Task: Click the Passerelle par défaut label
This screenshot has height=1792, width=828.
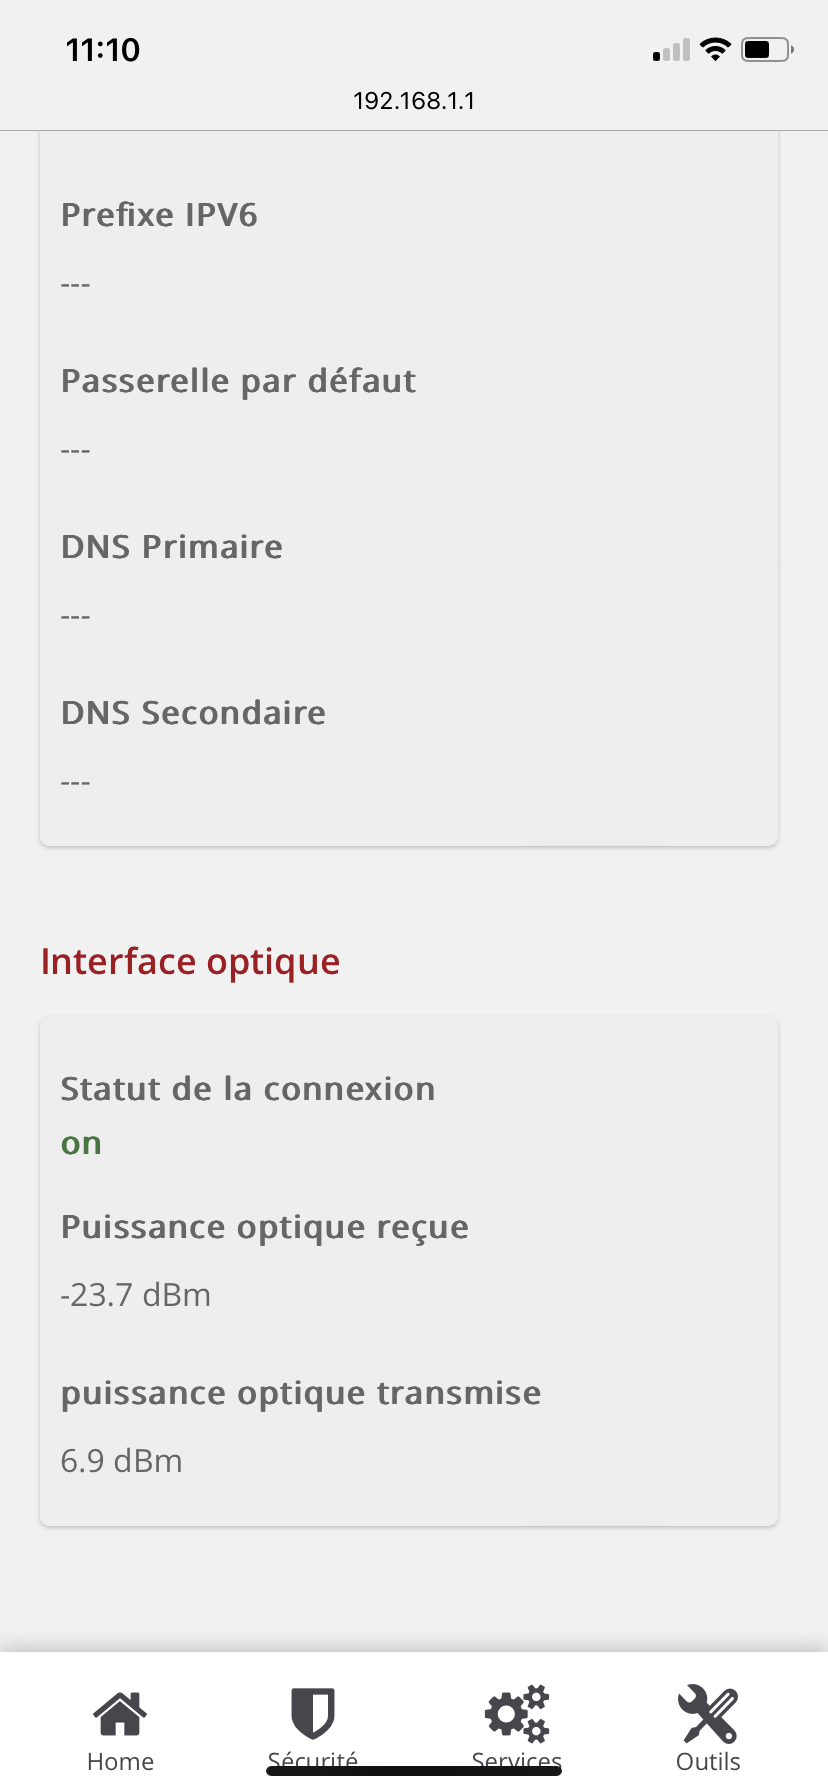Action: click(x=238, y=380)
